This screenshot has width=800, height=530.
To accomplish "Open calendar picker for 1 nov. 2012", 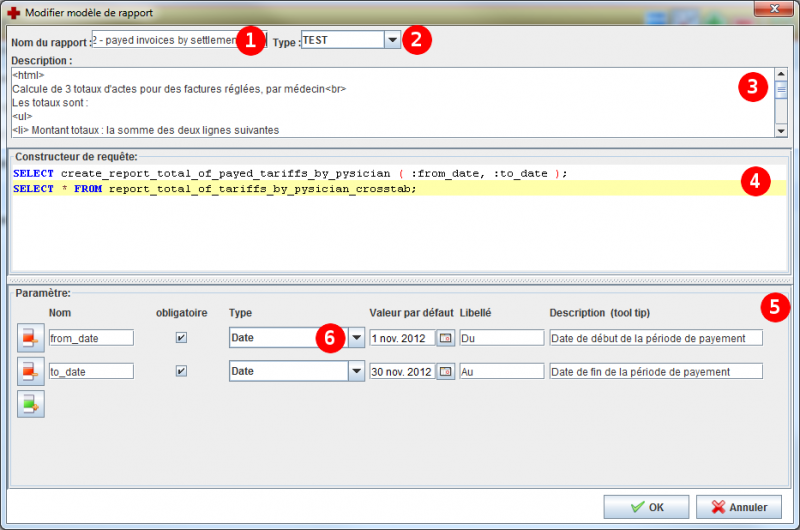I will click(446, 338).
